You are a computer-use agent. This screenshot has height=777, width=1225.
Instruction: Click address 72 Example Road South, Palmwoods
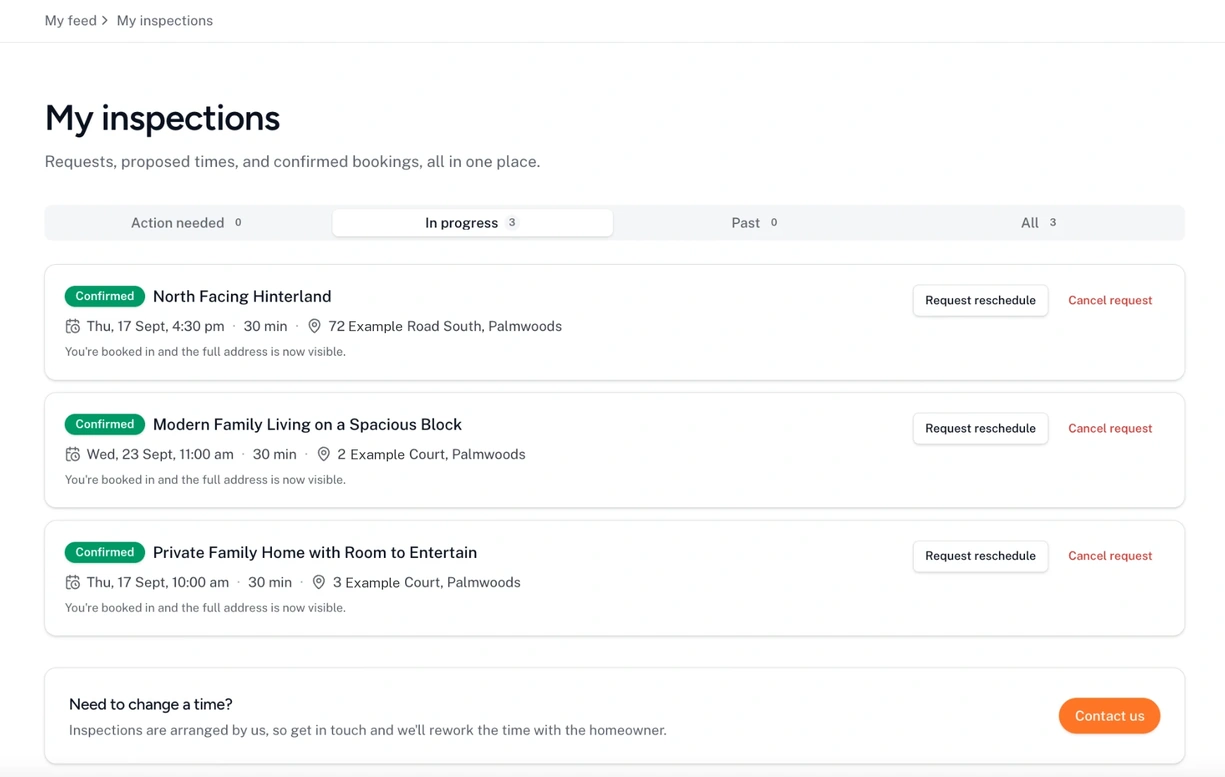tap(445, 326)
